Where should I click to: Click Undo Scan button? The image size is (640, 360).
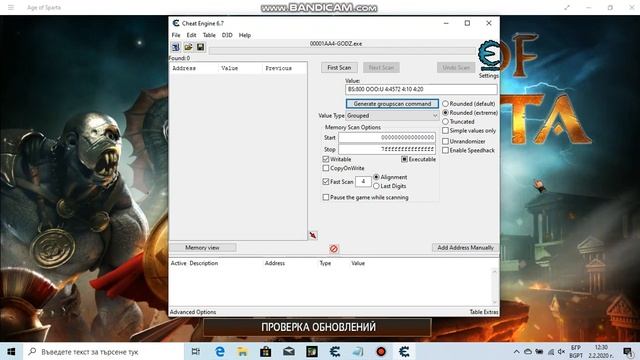tap(456, 67)
